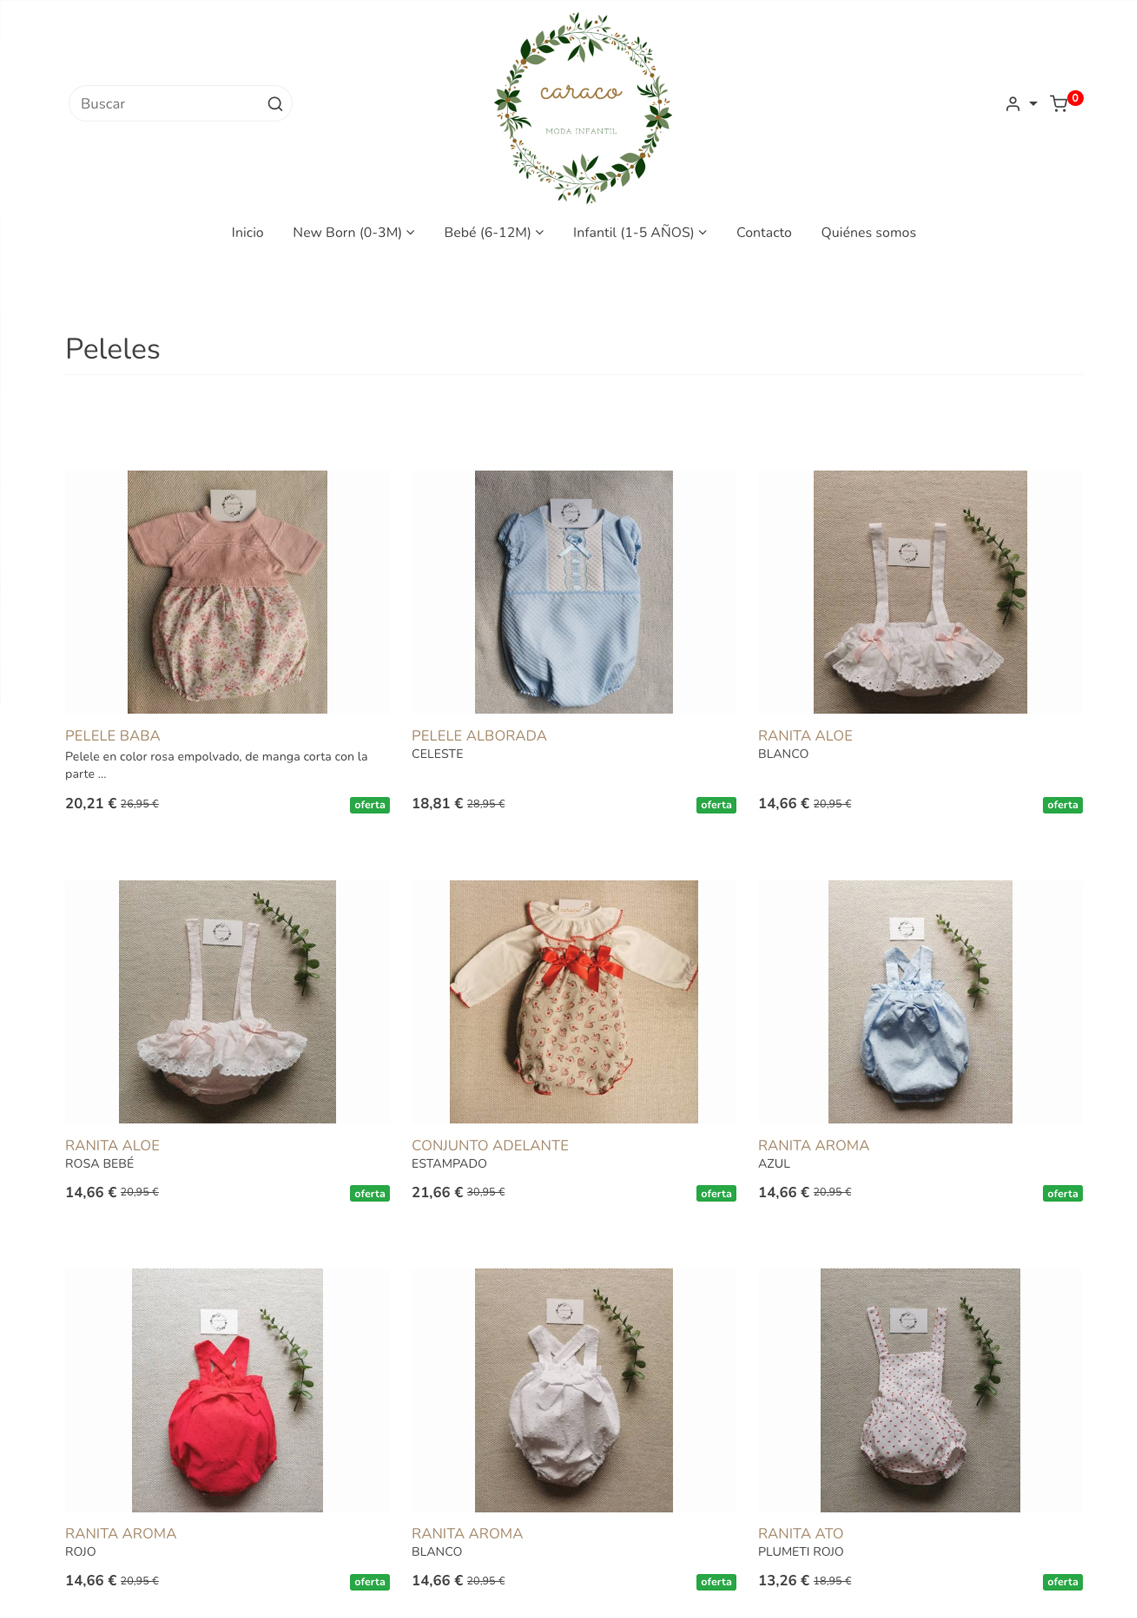Open the Quiénes somos page

tap(868, 232)
